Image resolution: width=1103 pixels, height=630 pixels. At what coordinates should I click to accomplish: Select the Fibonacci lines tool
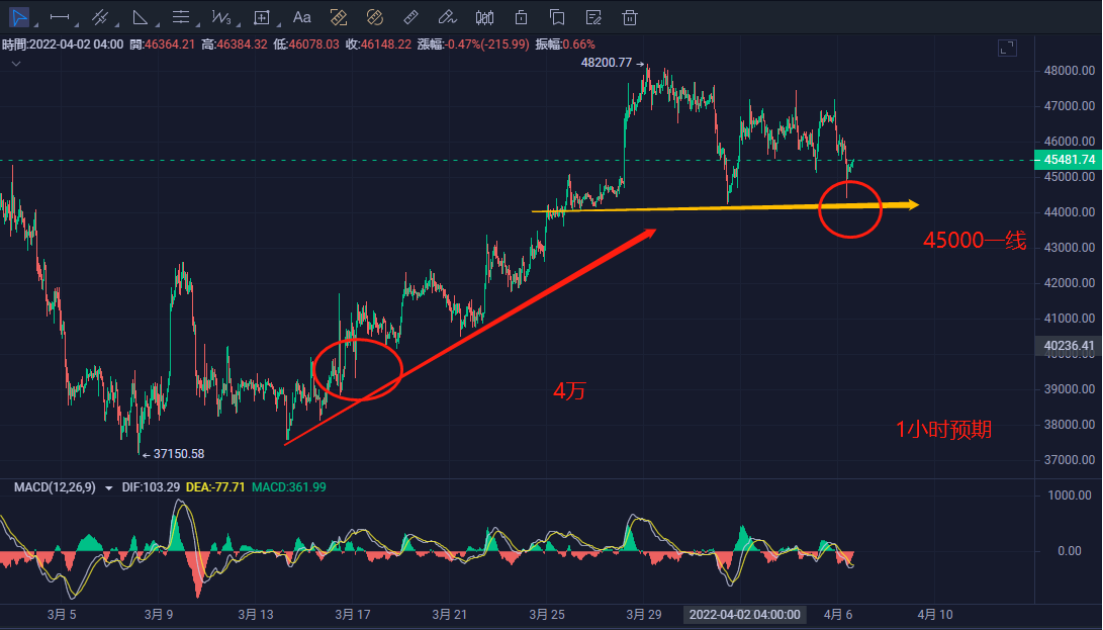click(181, 17)
